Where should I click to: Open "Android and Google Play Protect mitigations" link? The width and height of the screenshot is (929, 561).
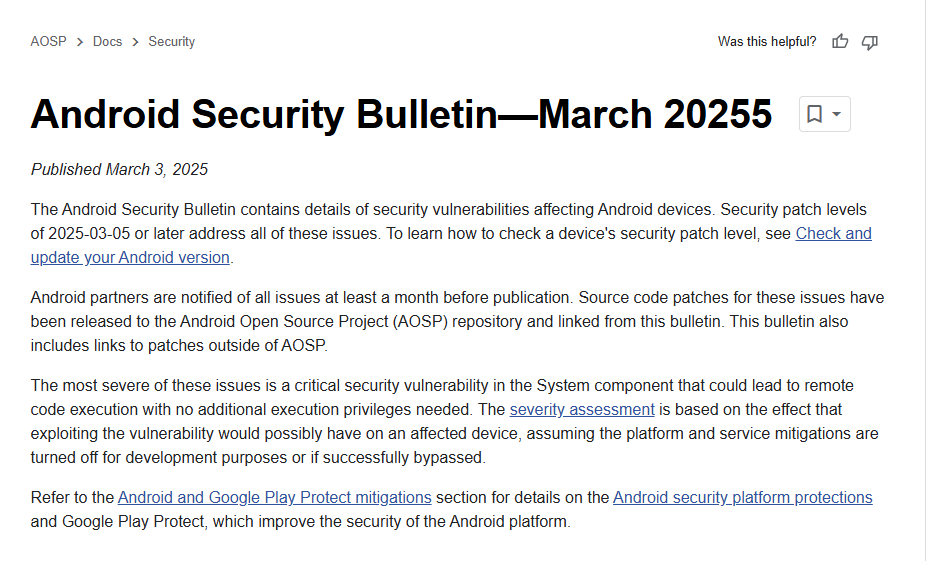click(x=274, y=497)
